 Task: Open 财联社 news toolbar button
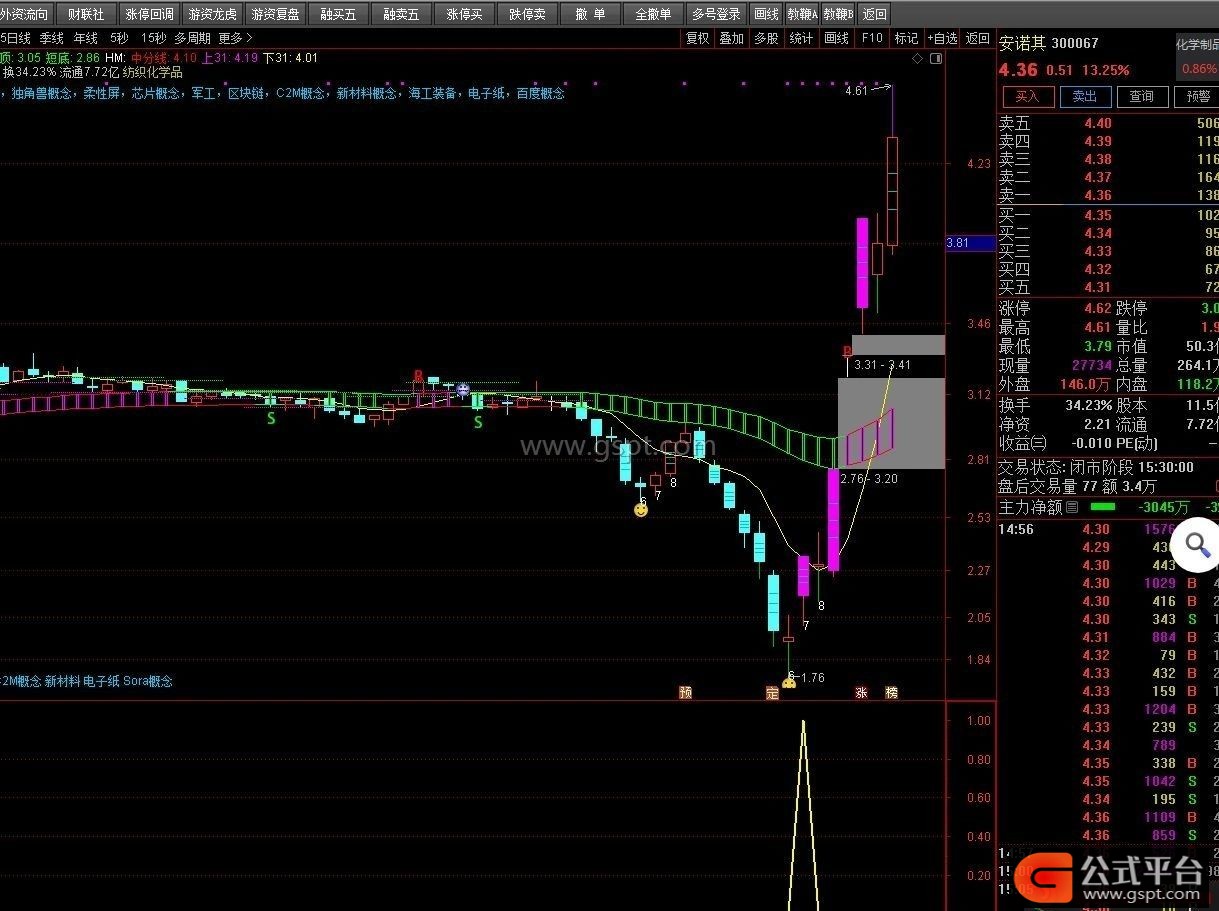(86, 14)
